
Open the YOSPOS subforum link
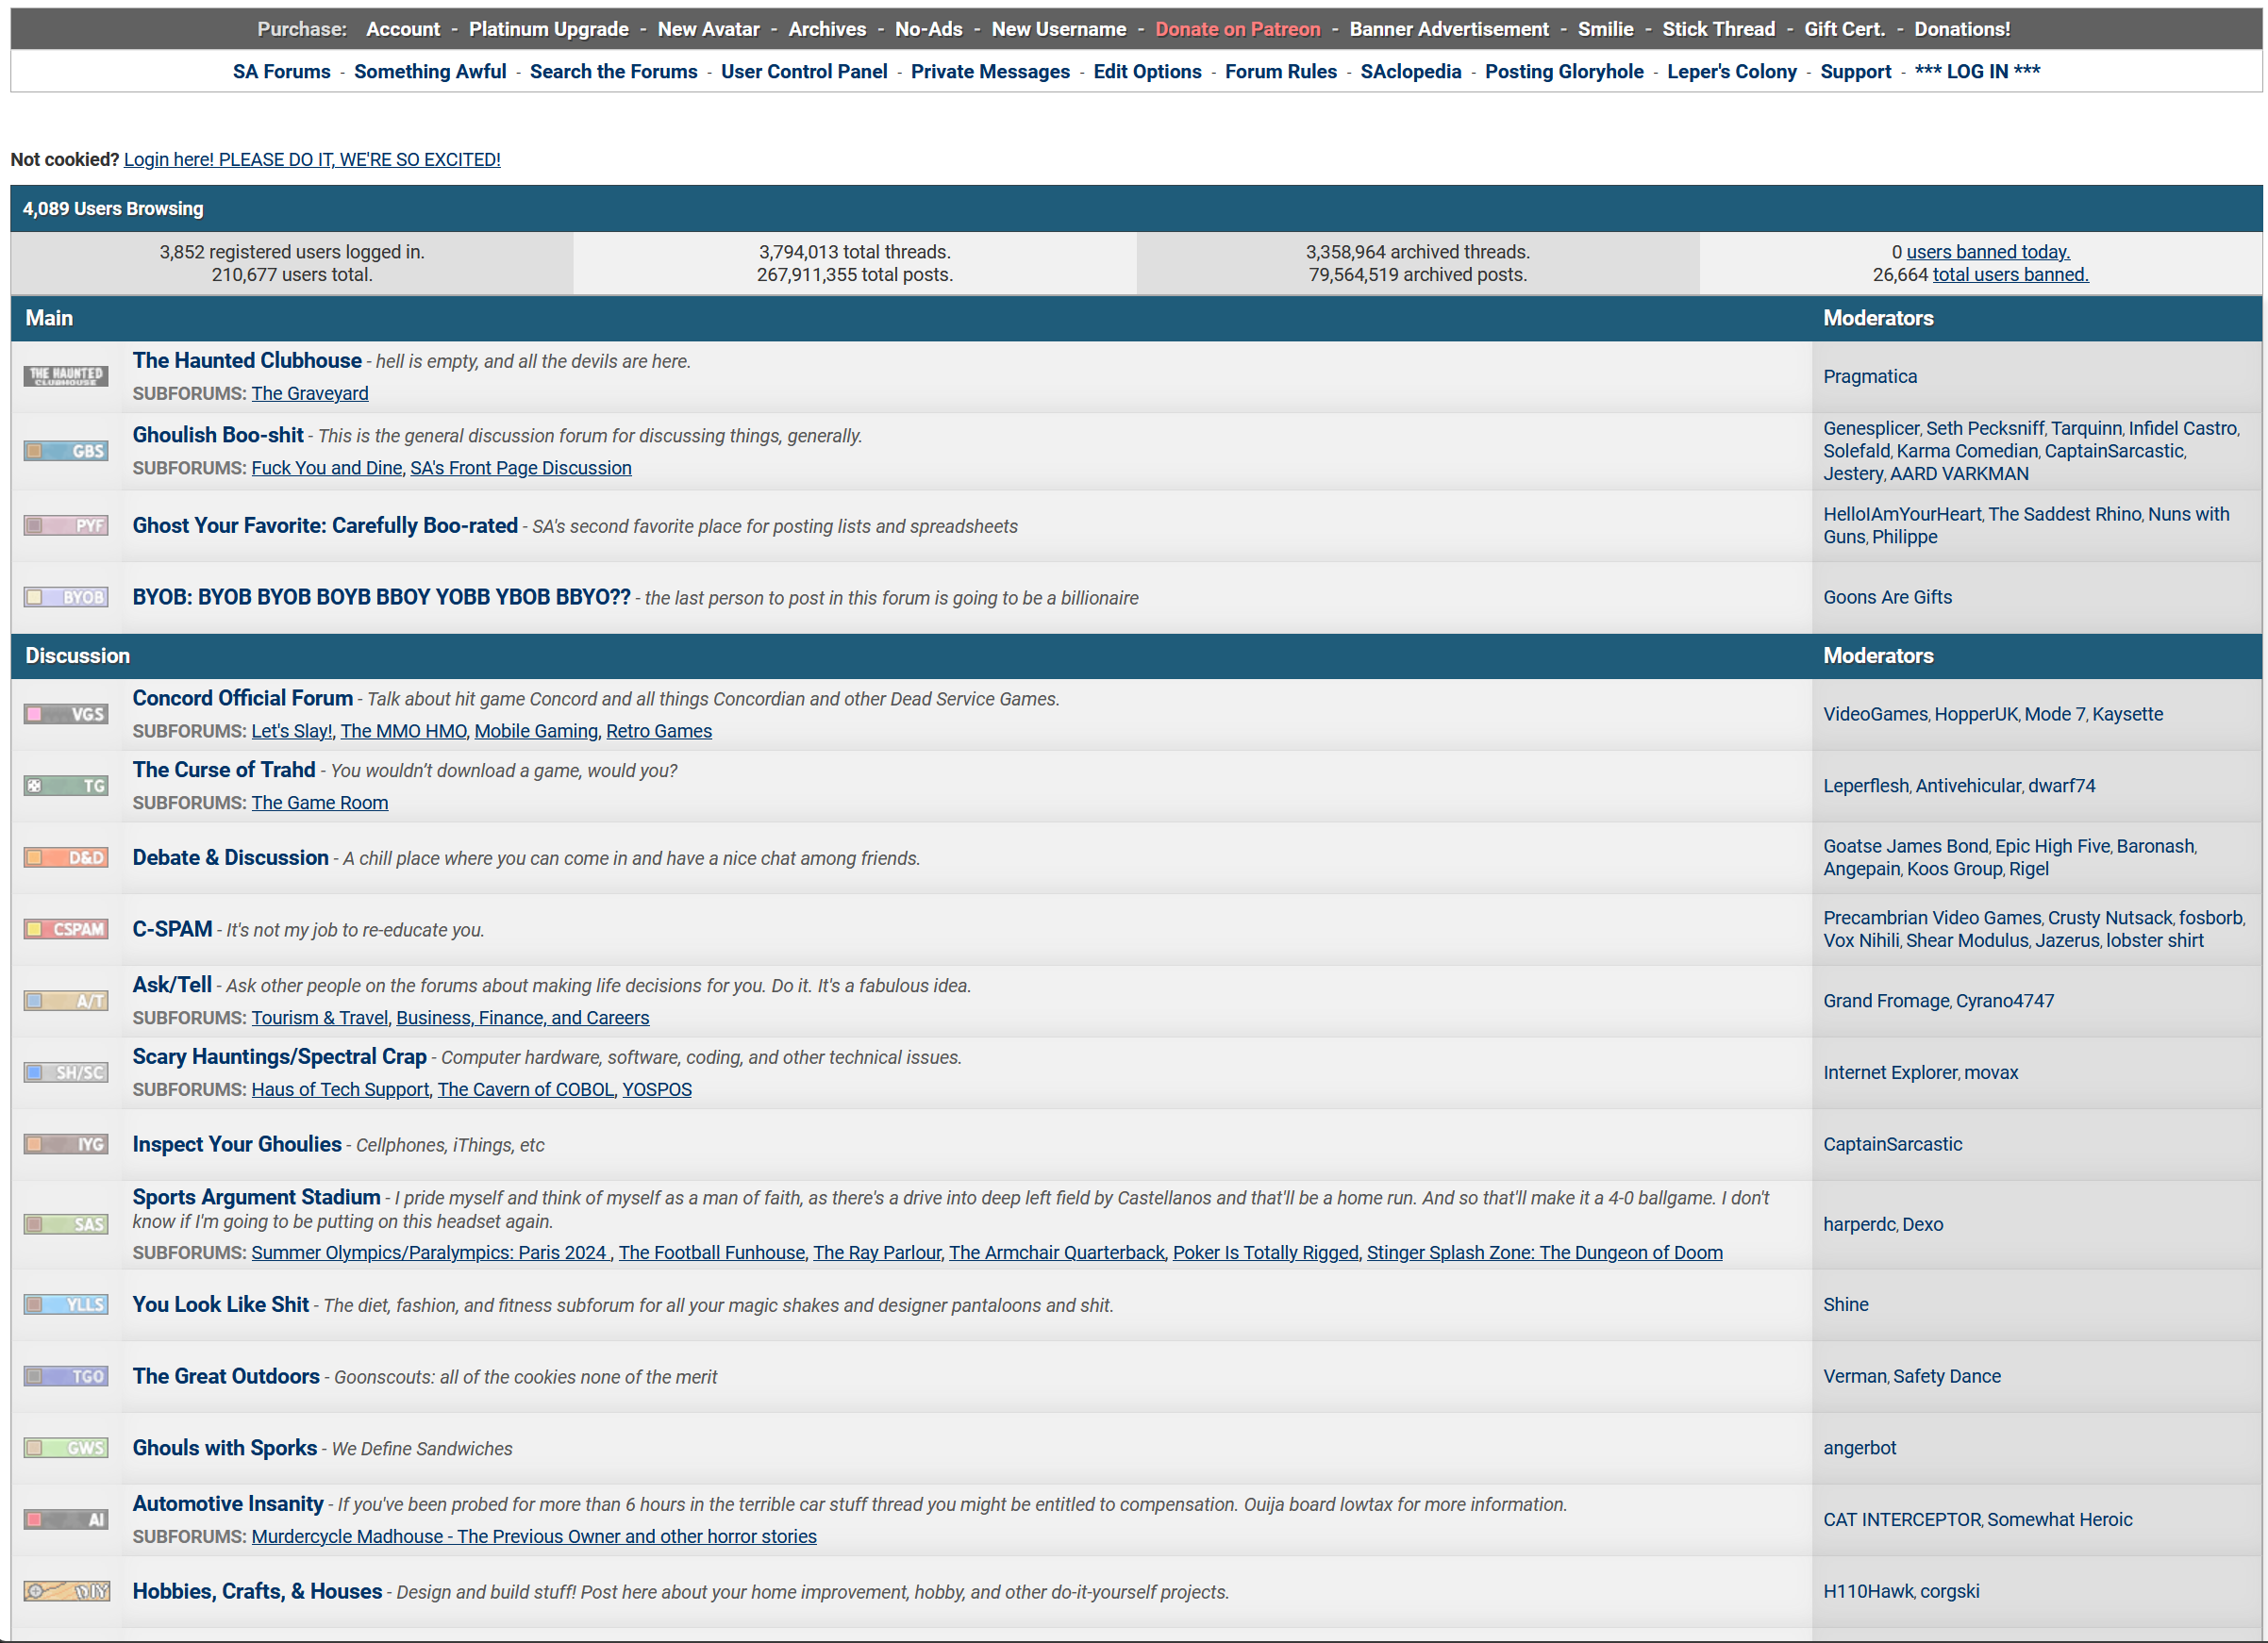(x=656, y=1090)
